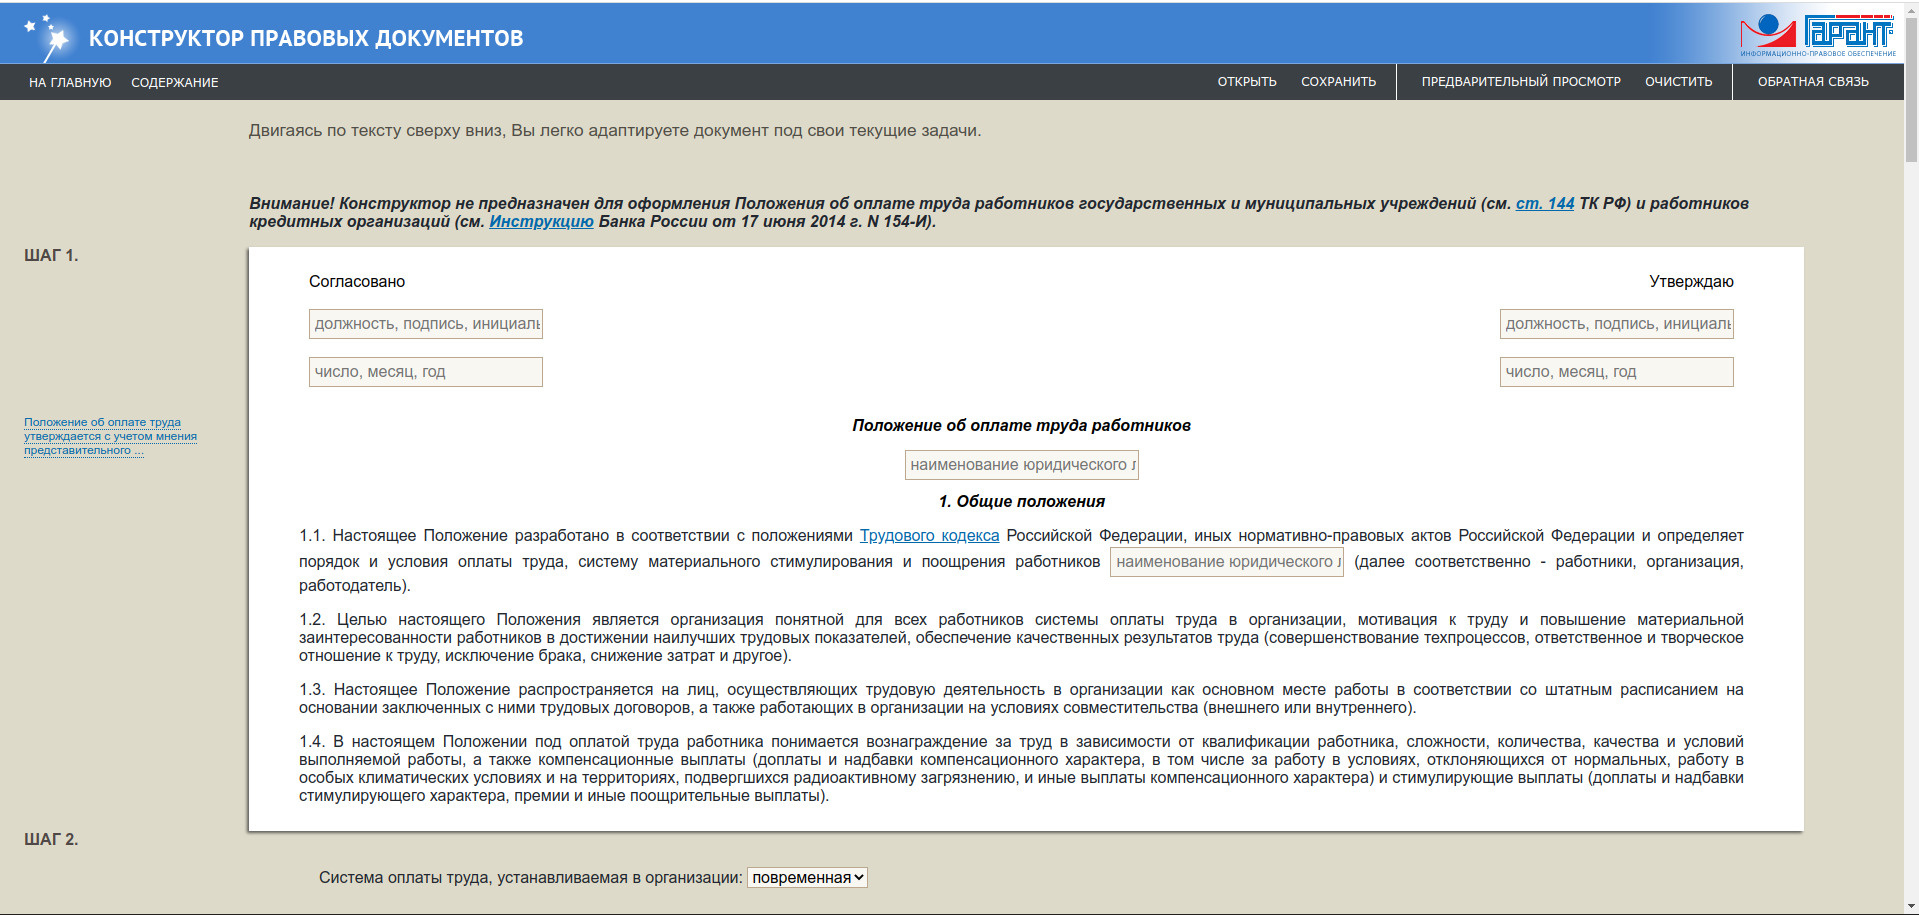Open the СОДЕРЖАНИЕ menu

tap(175, 82)
